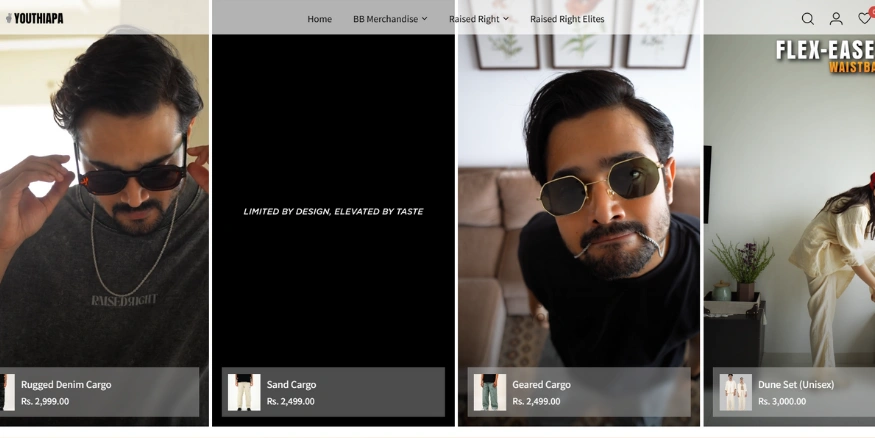Click the Flex-Ease Waistband banner text
This screenshot has height=438, width=875.
click(825, 56)
